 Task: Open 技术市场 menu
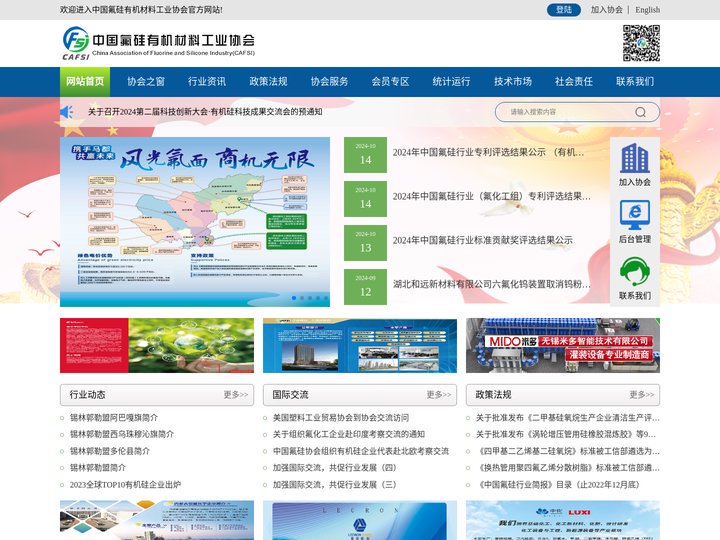512,82
